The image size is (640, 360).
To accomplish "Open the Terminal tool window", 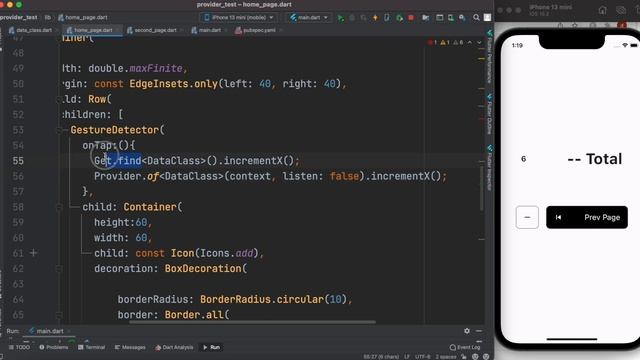I will 91,347.
